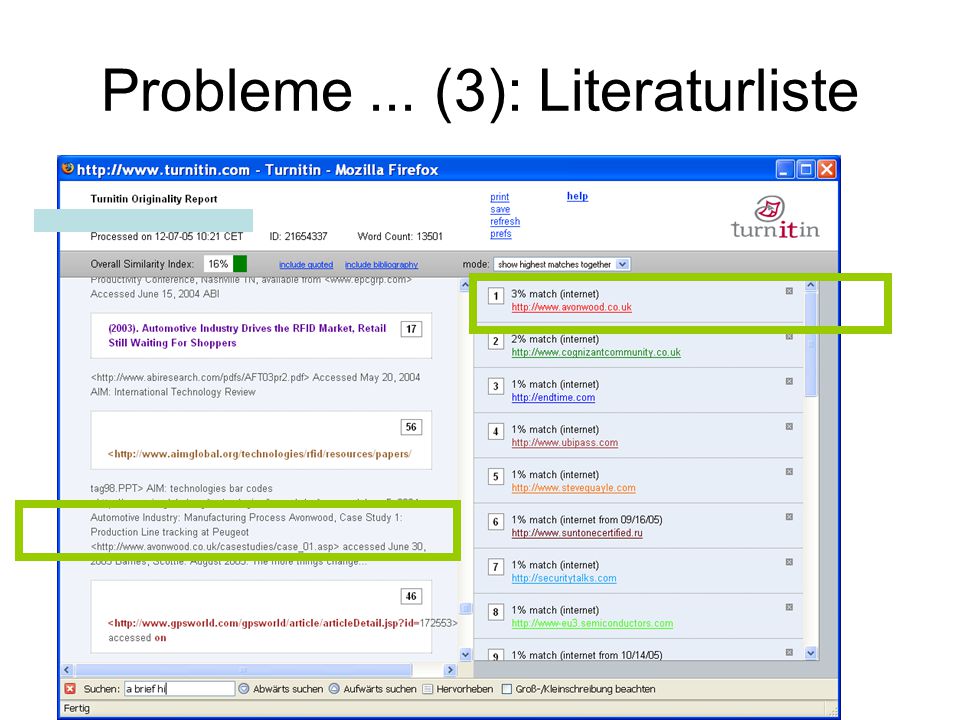Open the http://securitytalks.com source link
Image resolution: width=960 pixels, height=720 pixels.
click(x=564, y=579)
